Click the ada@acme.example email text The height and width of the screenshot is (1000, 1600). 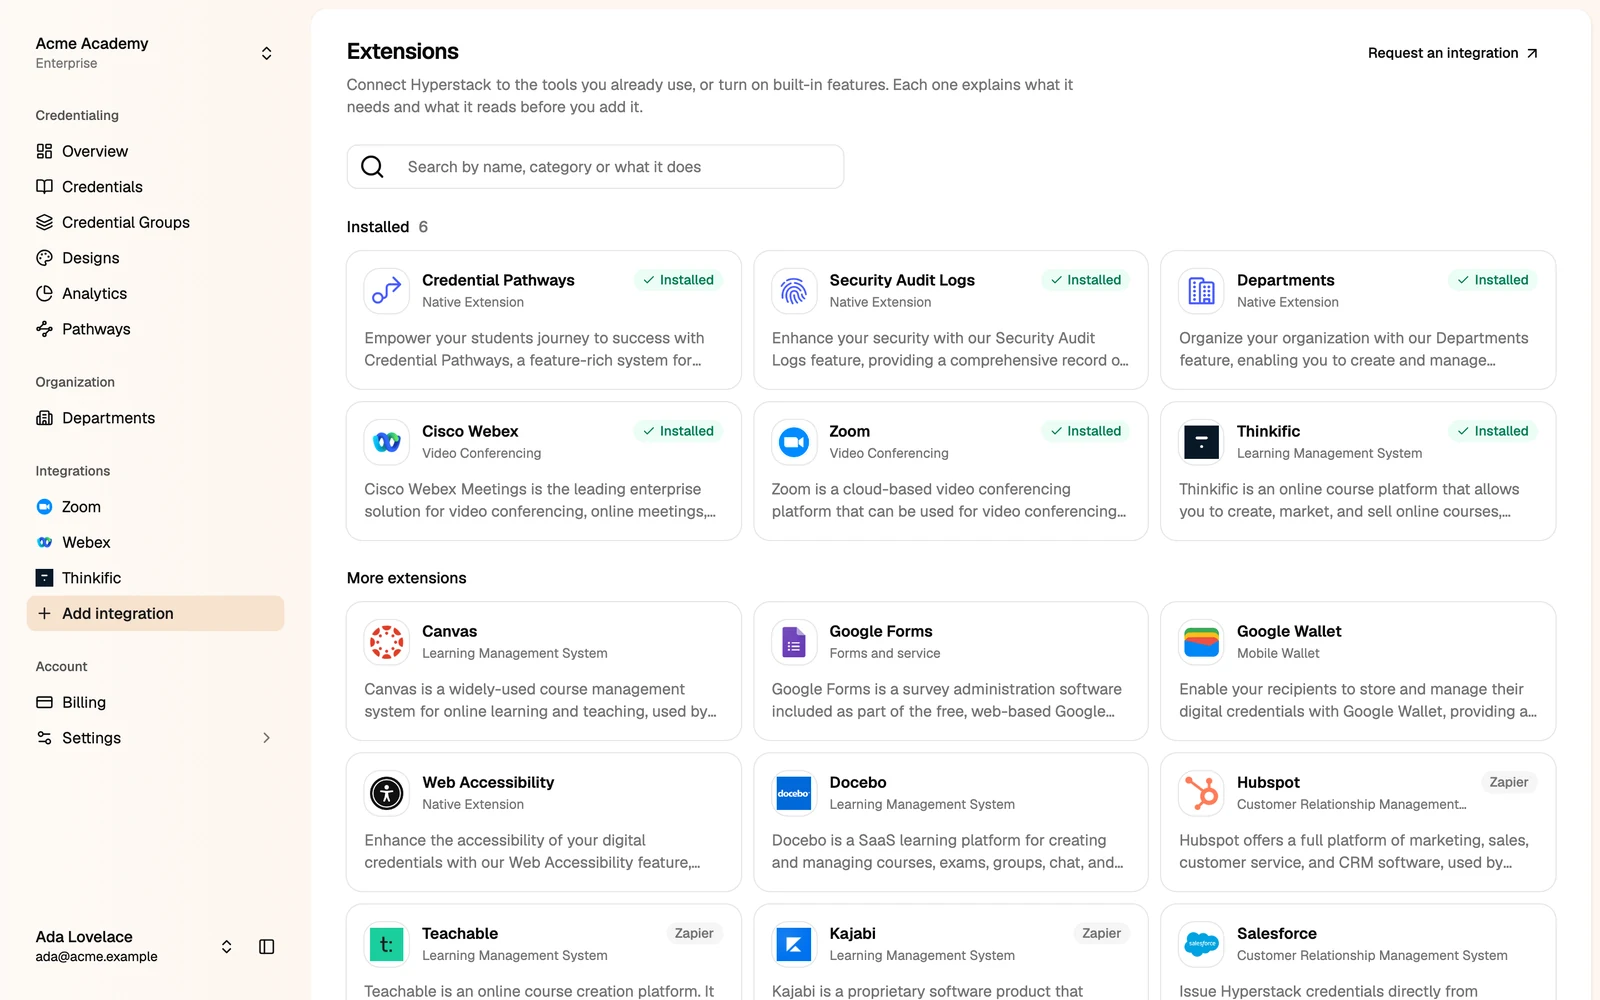[97, 956]
